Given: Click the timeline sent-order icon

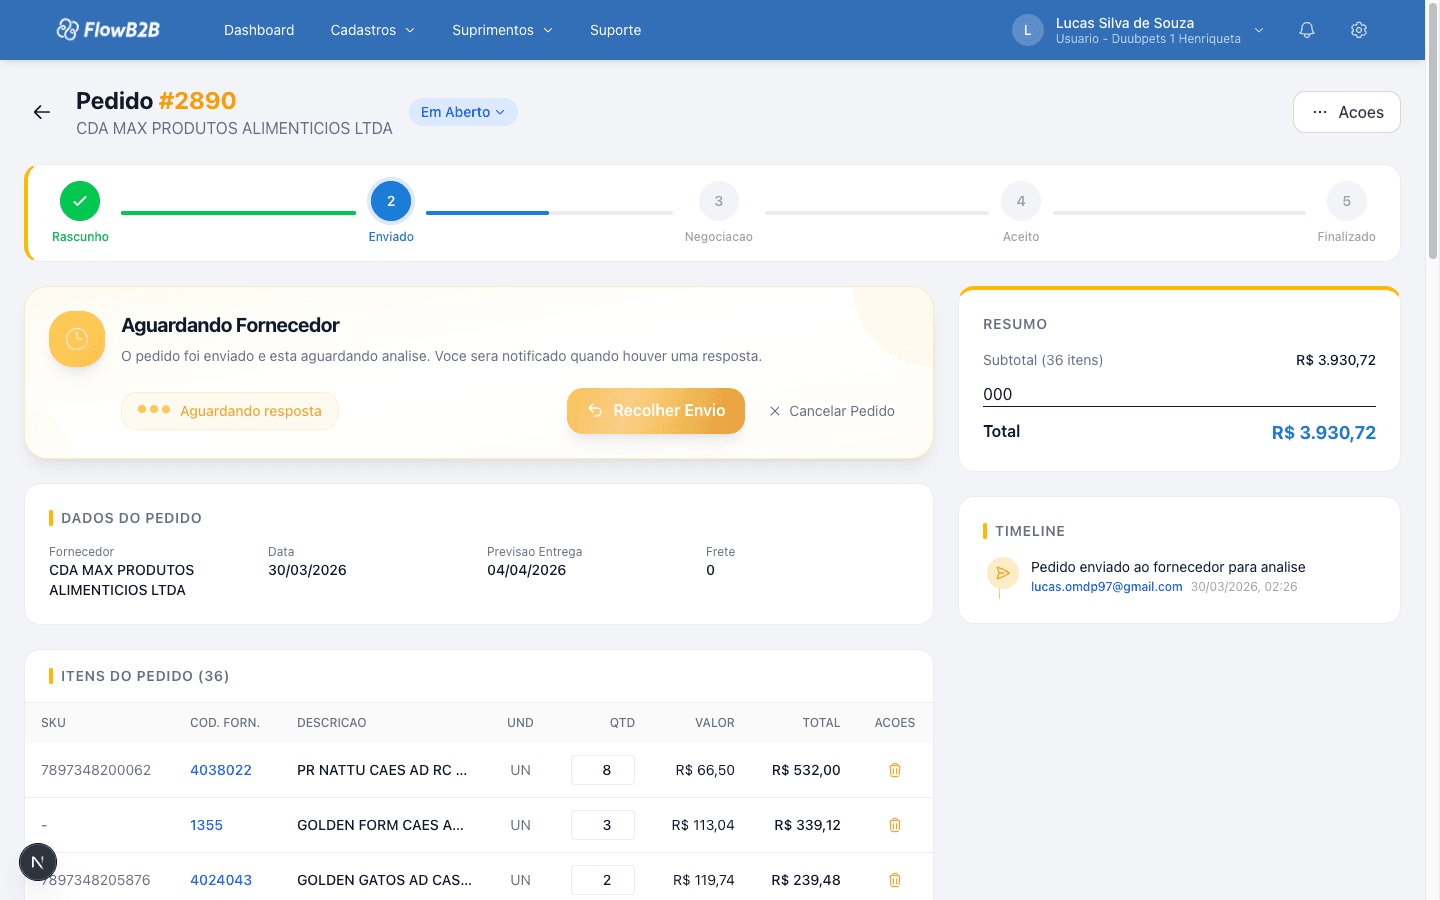Looking at the screenshot, I should click(x=1002, y=573).
